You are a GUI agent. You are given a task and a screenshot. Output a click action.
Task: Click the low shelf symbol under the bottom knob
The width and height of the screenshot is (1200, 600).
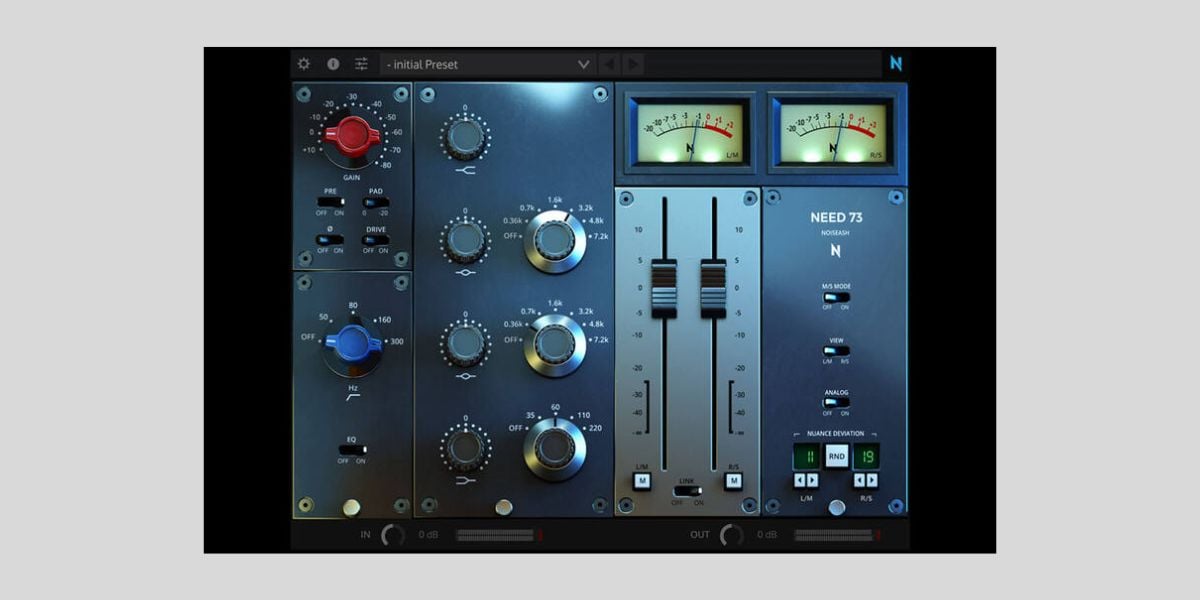click(464, 481)
